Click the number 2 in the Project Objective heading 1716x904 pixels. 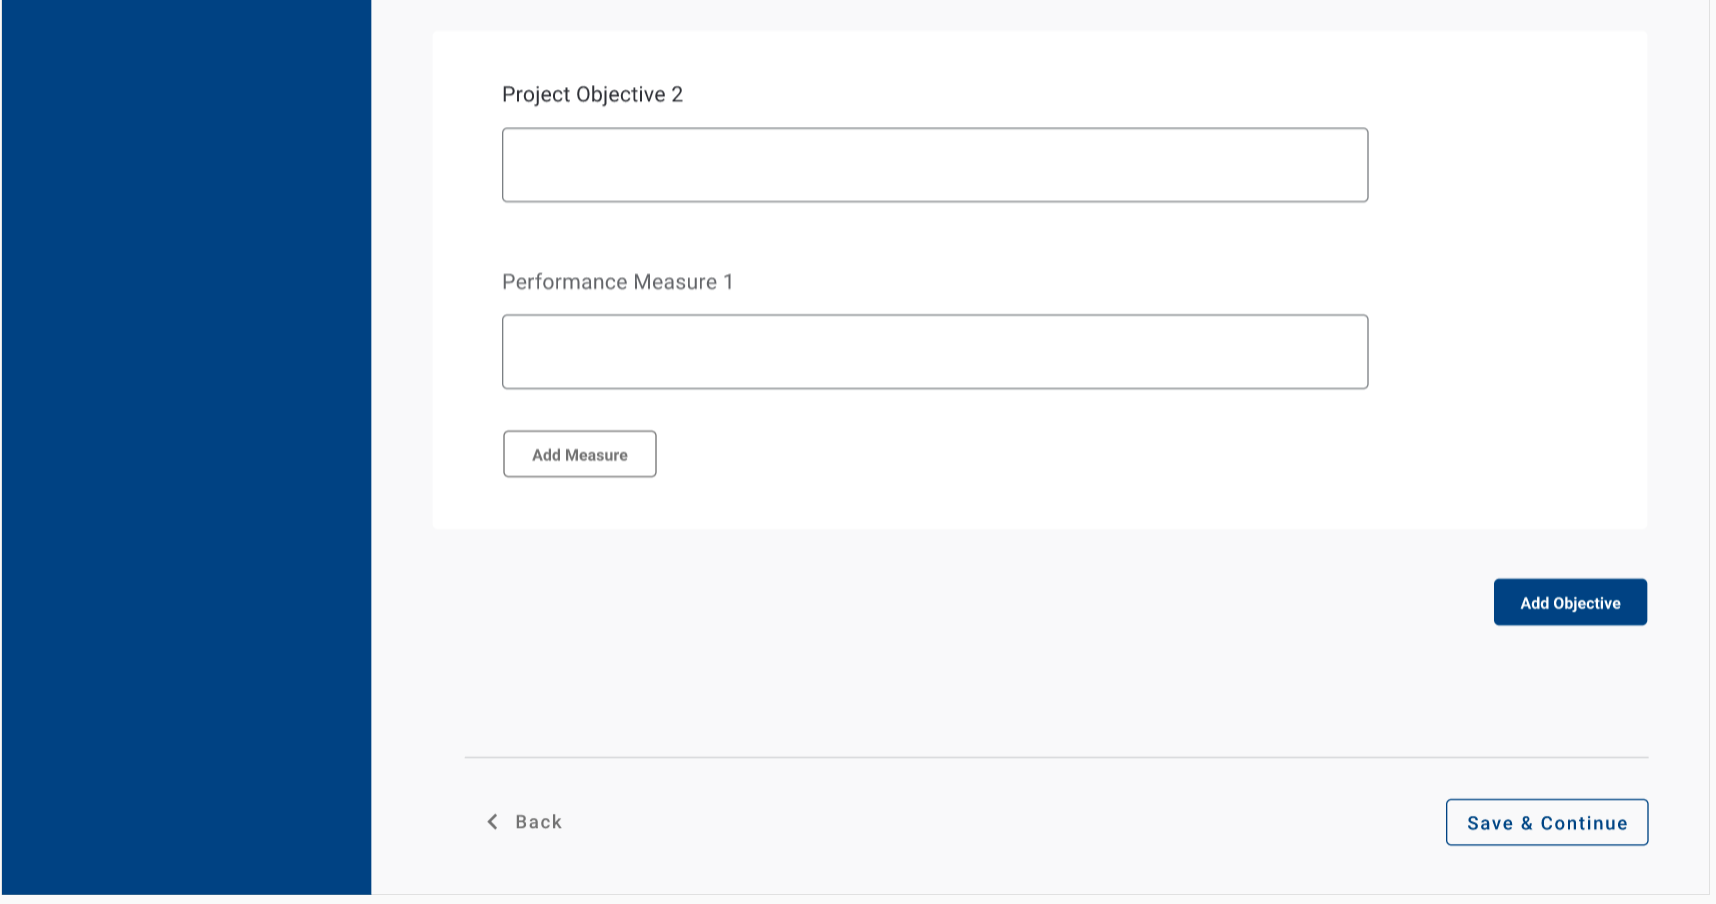677,95
